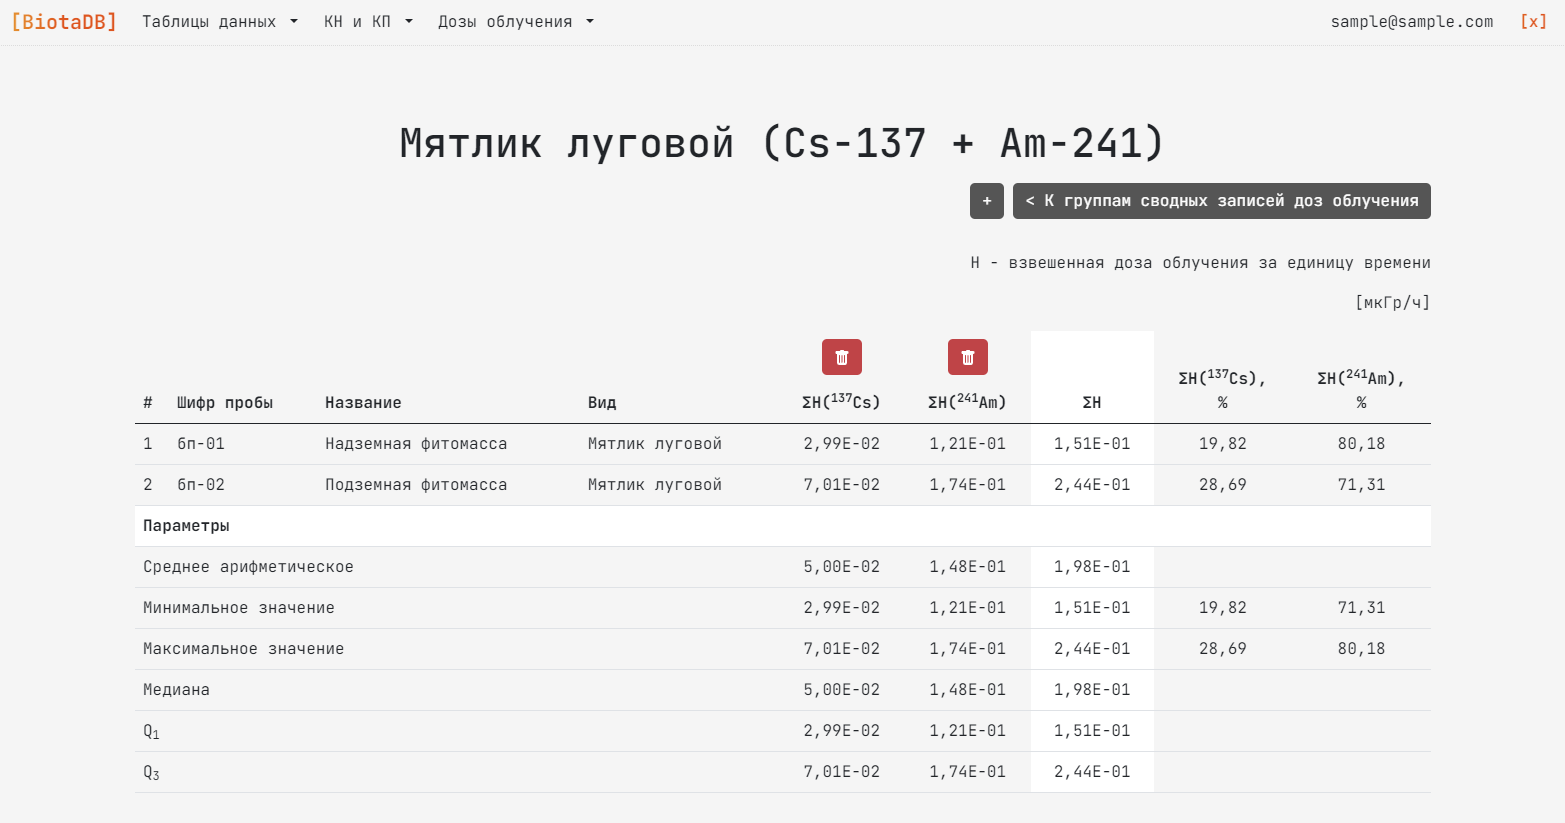Delete the ΣH(137Cs) column via trash icon

(841, 357)
